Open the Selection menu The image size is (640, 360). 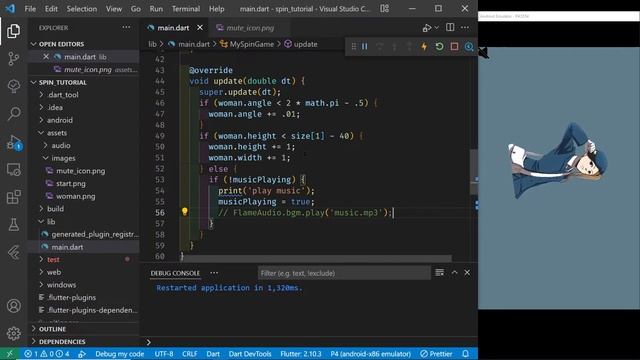(x=82, y=9)
